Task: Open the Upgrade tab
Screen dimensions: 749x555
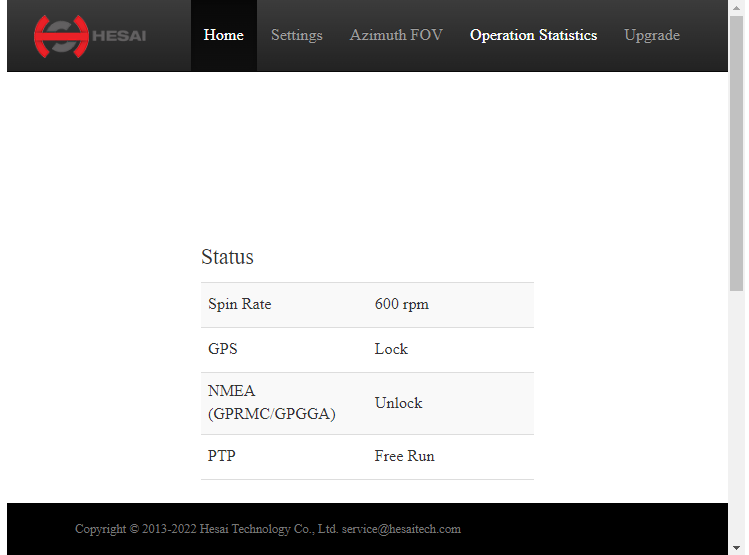Action: tap(652, 35)
